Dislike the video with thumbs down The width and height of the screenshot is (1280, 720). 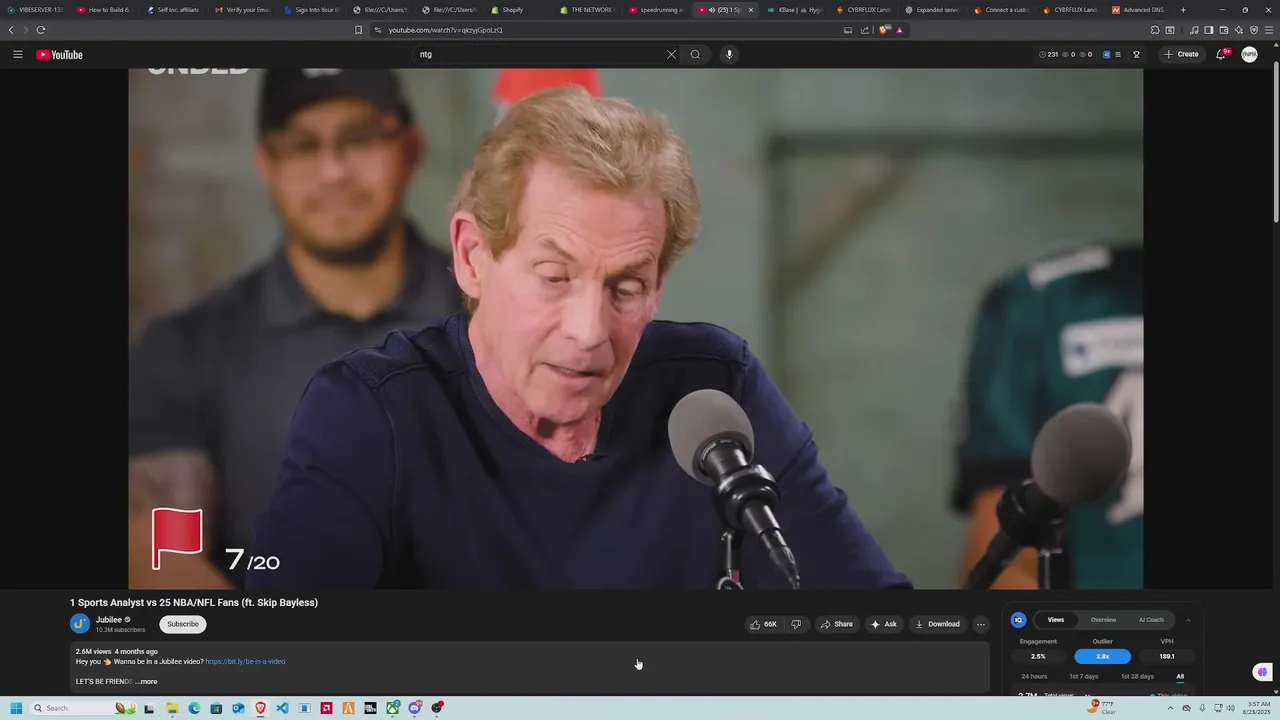[796, 624]
